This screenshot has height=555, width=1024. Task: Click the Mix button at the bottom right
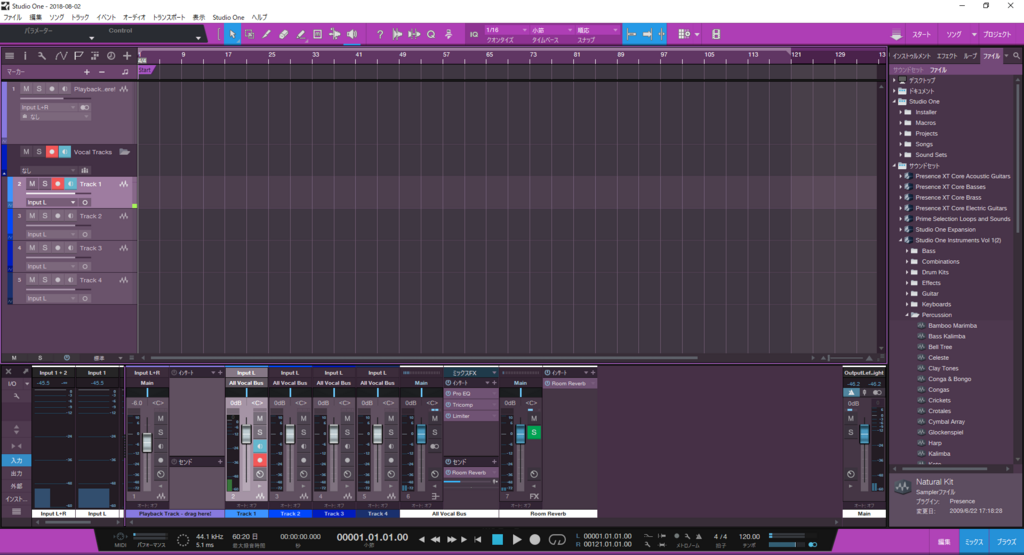pyautogui.click(x=974, y=542)
